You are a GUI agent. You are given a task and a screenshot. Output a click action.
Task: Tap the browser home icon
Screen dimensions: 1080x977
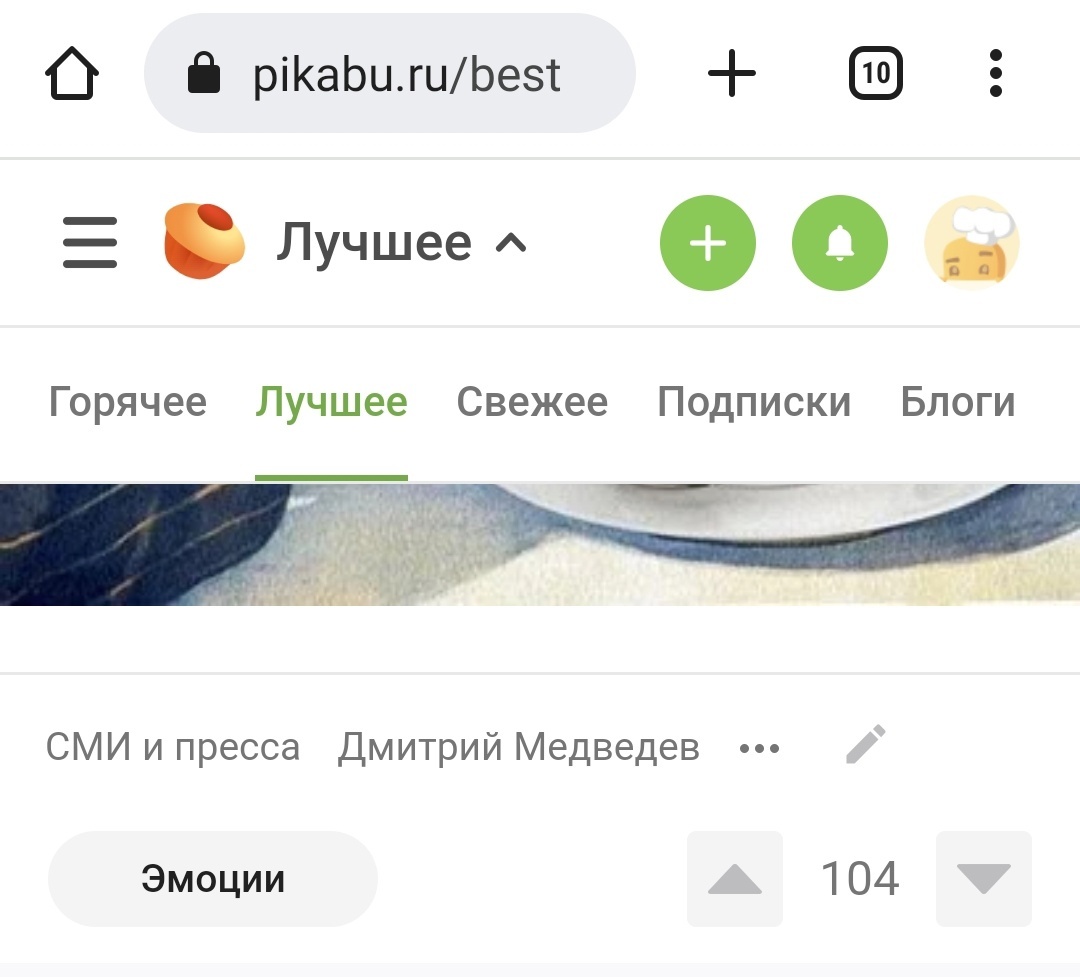tap(72, 73)
